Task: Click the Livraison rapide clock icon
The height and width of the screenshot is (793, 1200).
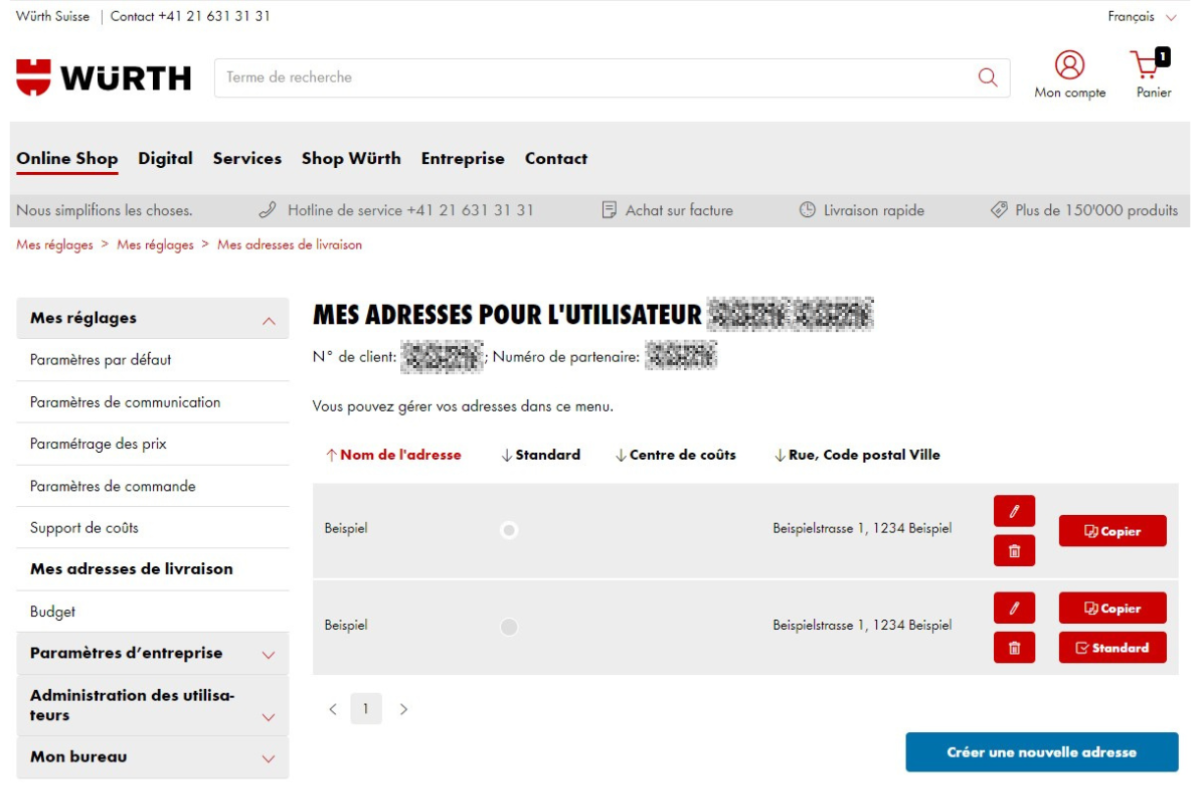Action: (x=807, y=210)
